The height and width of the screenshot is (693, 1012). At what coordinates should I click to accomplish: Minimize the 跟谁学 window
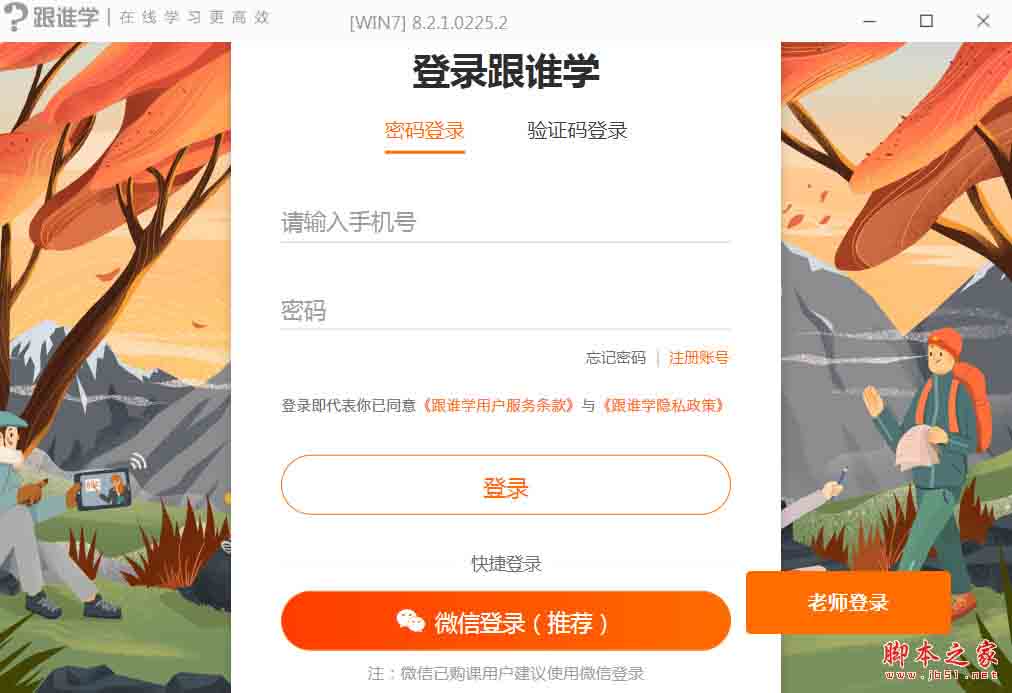869,21
